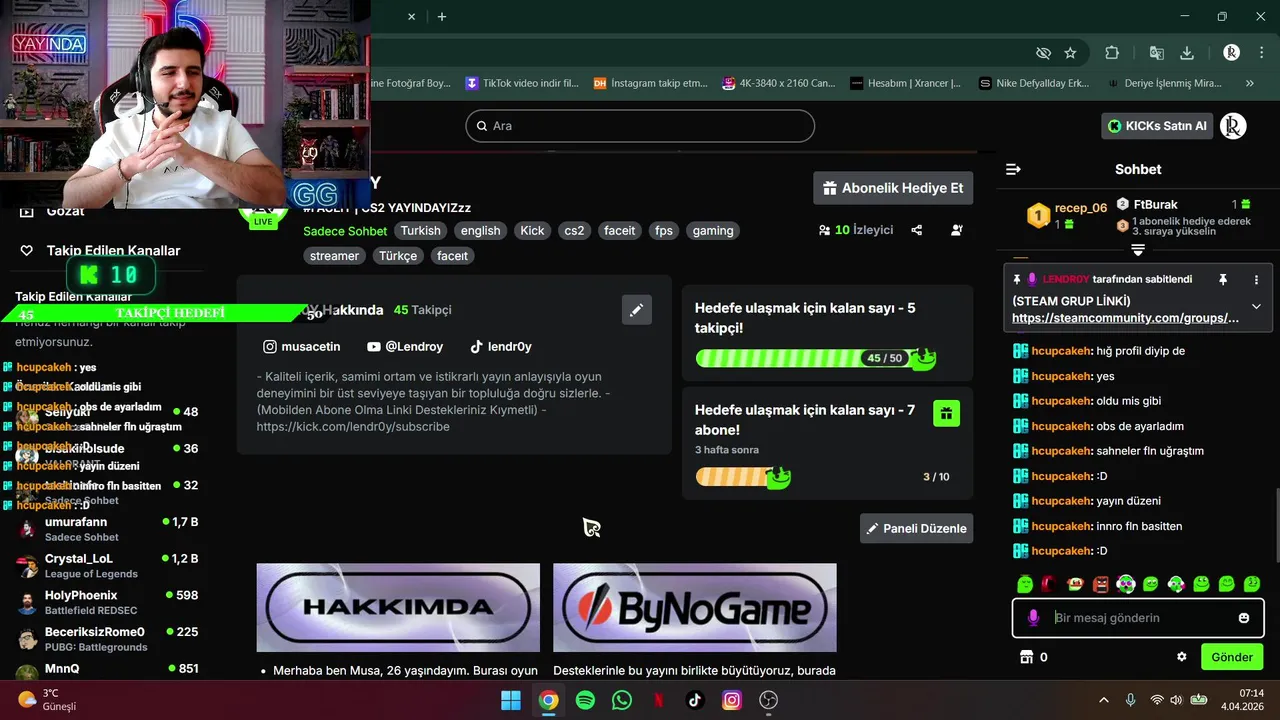The image size is (1280, 720).
Task: Click the crossed-eye tracking protection icon
Action: tap(1043, 53)
